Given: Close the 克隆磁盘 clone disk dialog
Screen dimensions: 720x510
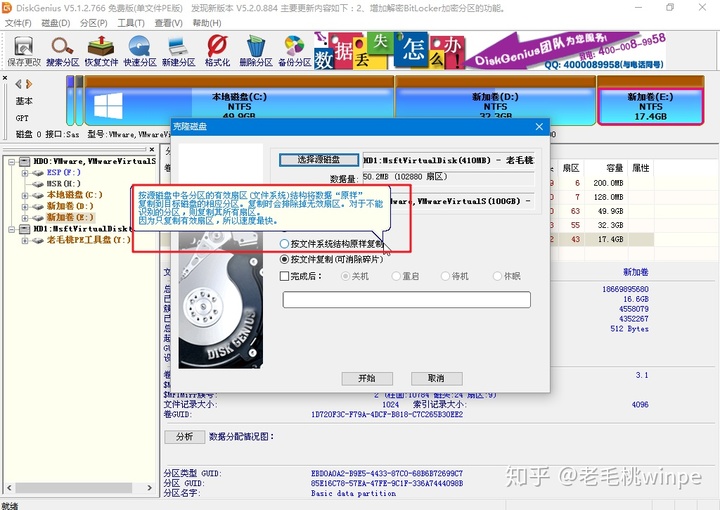Looking at the screenshot, I should [539, 127].
